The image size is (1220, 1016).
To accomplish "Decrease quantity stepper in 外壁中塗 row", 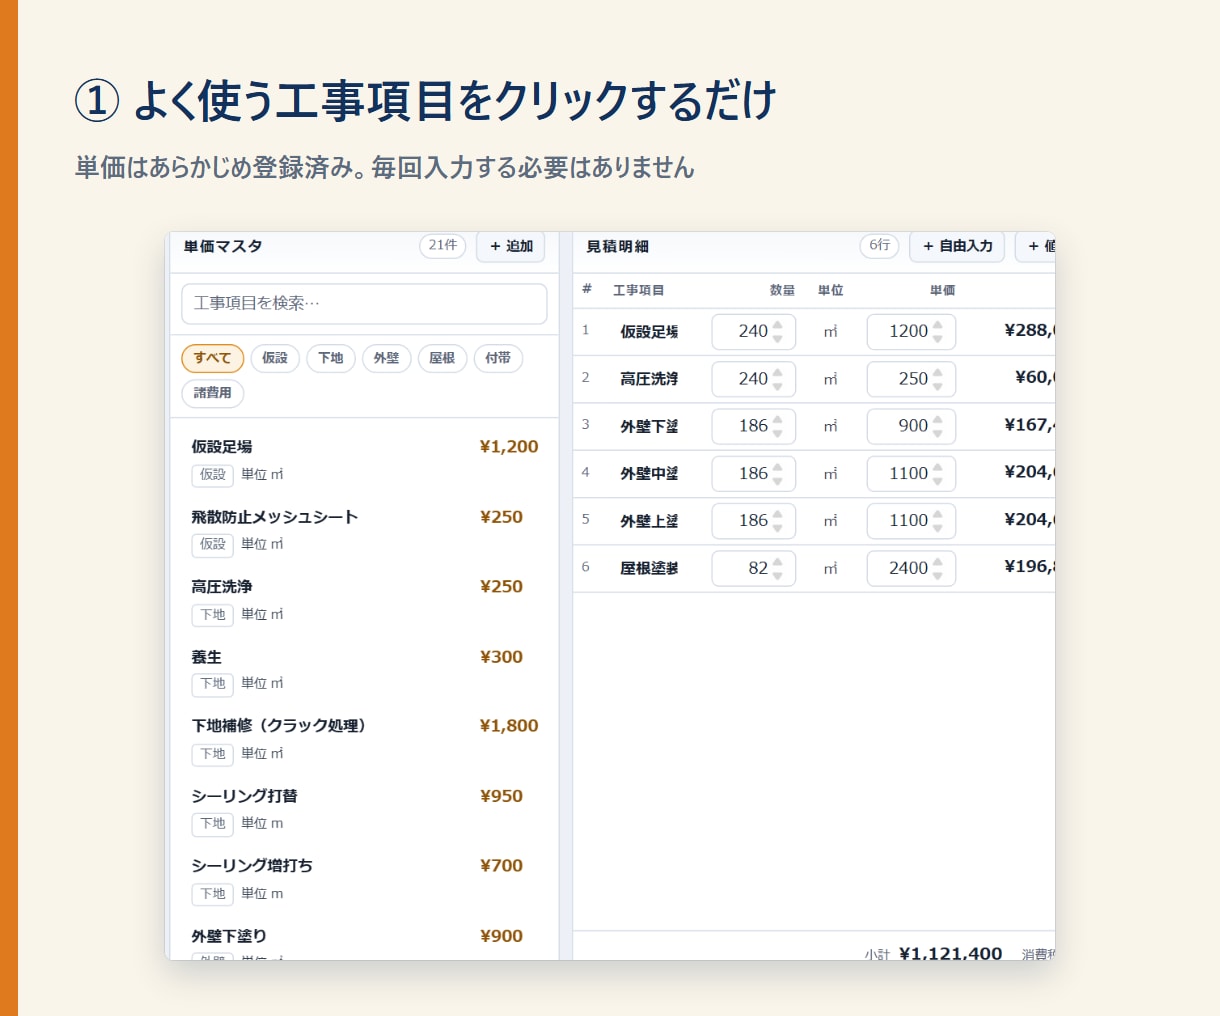I will pyautogui.click(x=778, y=481).
